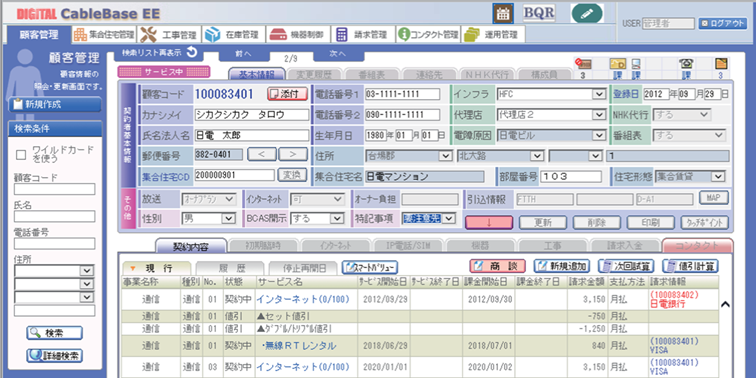Go to next record with 次へ
The width and height of the screenshot is (756, 378).
[x=338, y=54]
